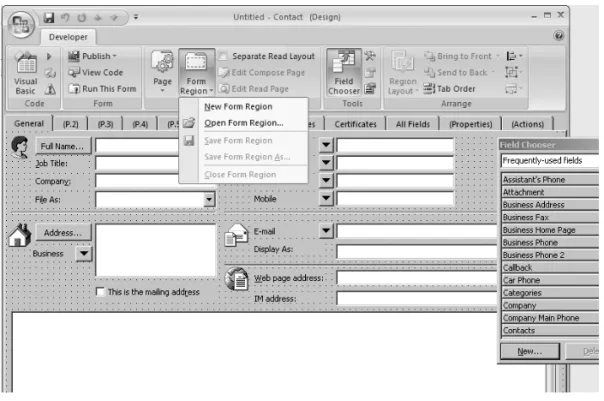Click the large notes body text area
Screen dimensions: 604x401
tap(279, 352)
